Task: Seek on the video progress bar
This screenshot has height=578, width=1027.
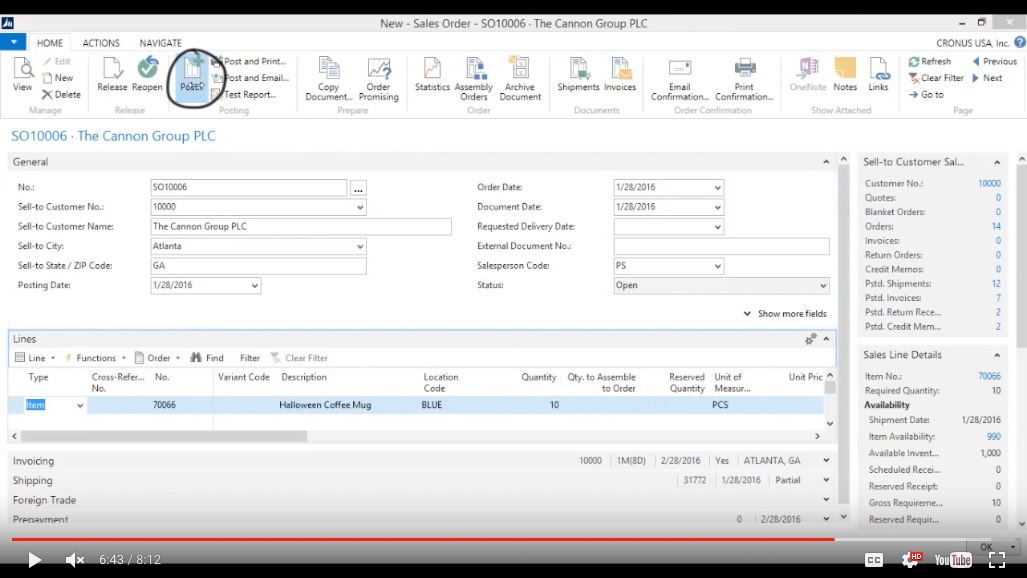Action: coord(514,539)
